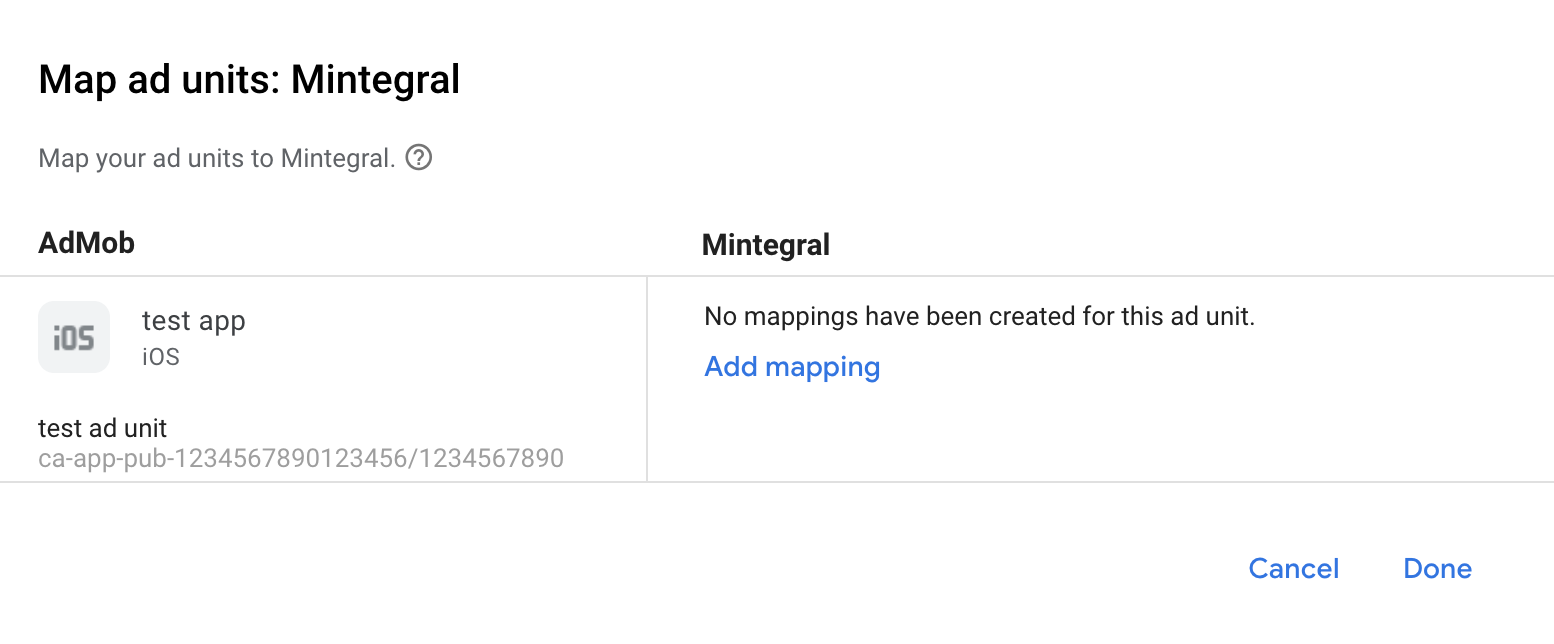
Task: Click the test ad unit label
Action: click(101, 427)
